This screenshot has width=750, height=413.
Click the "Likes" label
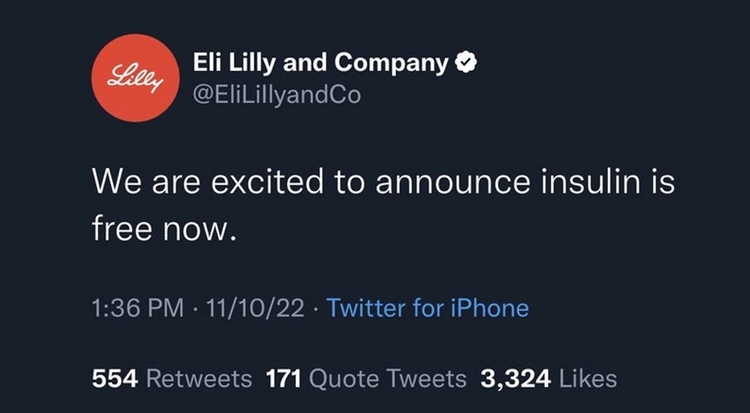588,379
